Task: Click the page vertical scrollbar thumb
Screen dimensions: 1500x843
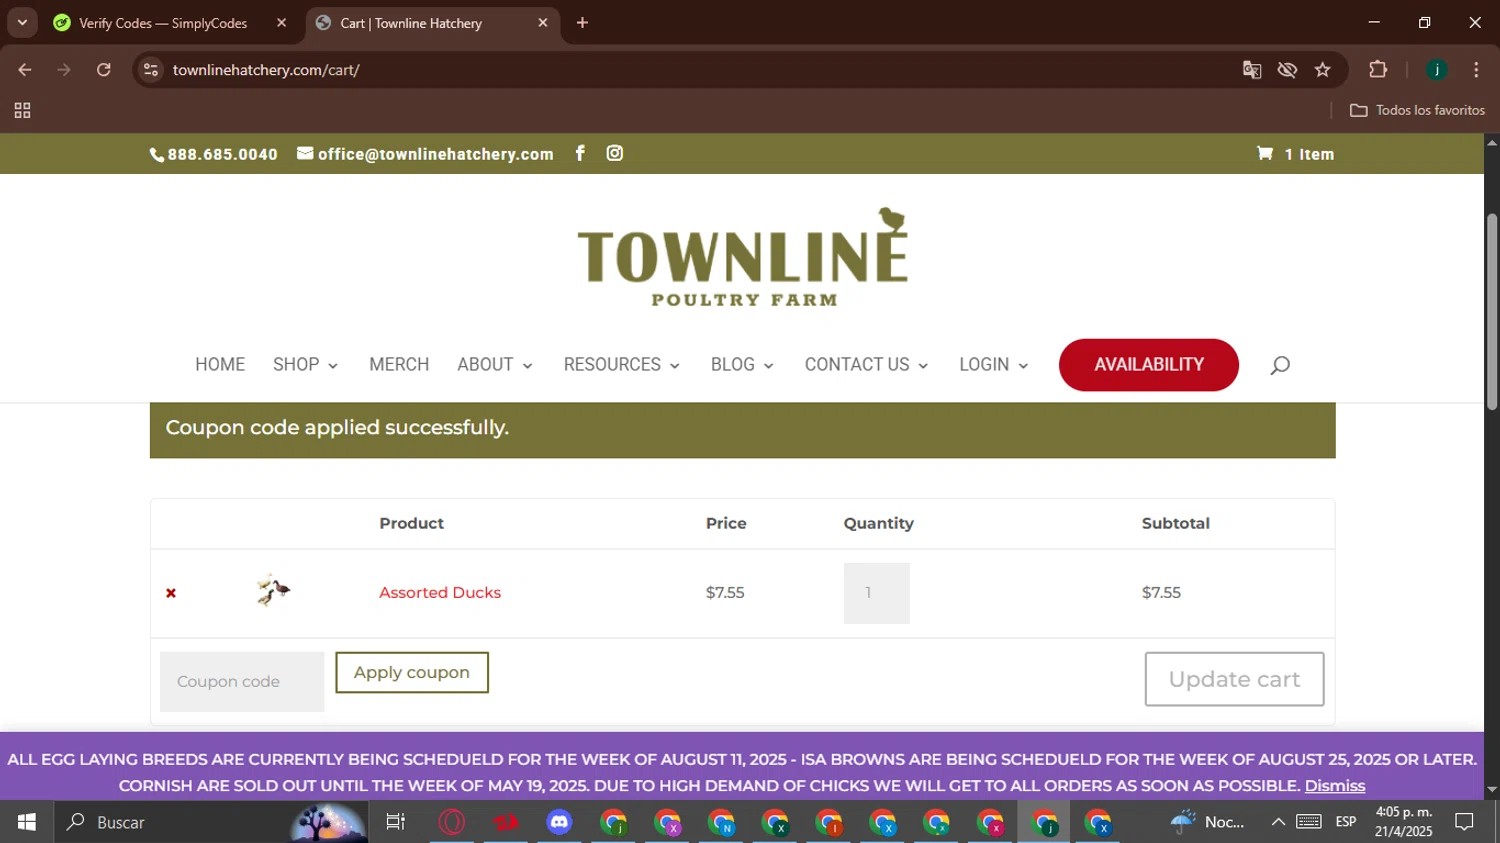Action: coord(1492,312)
